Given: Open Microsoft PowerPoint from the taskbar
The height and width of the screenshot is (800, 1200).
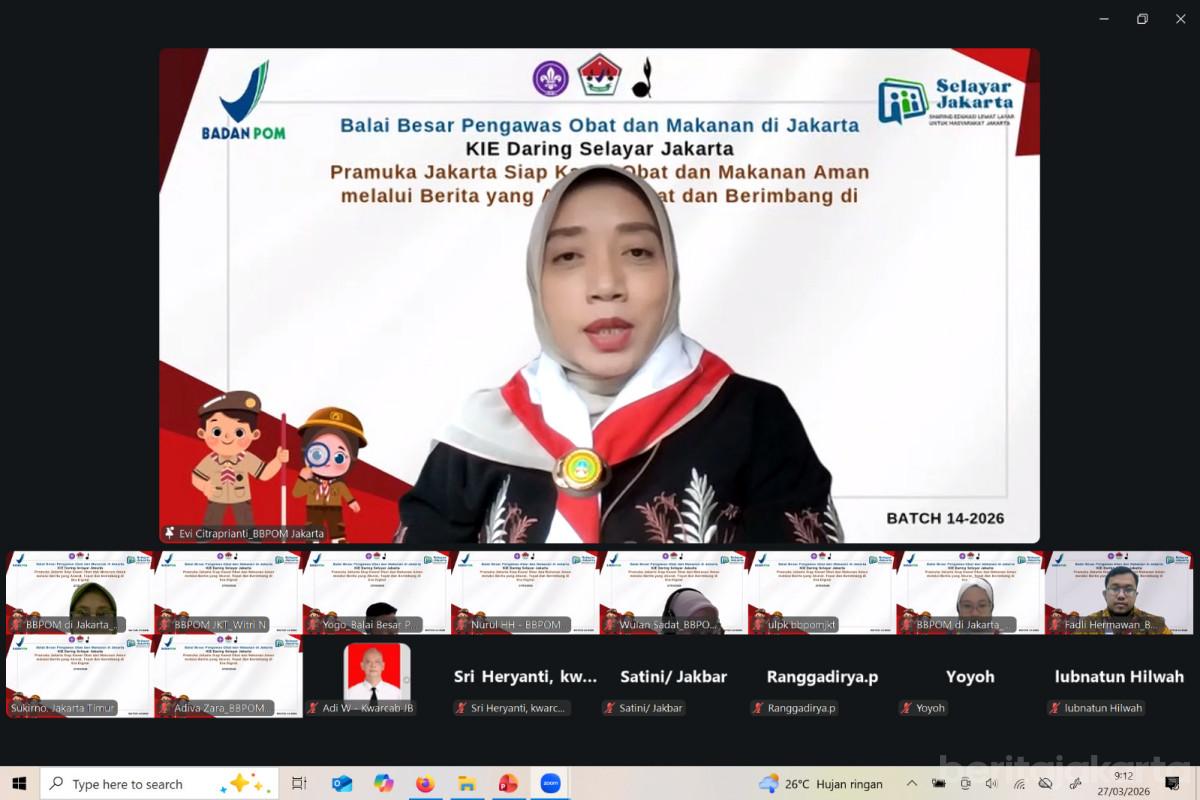Looking at the screenshot, I should point(507,783).
